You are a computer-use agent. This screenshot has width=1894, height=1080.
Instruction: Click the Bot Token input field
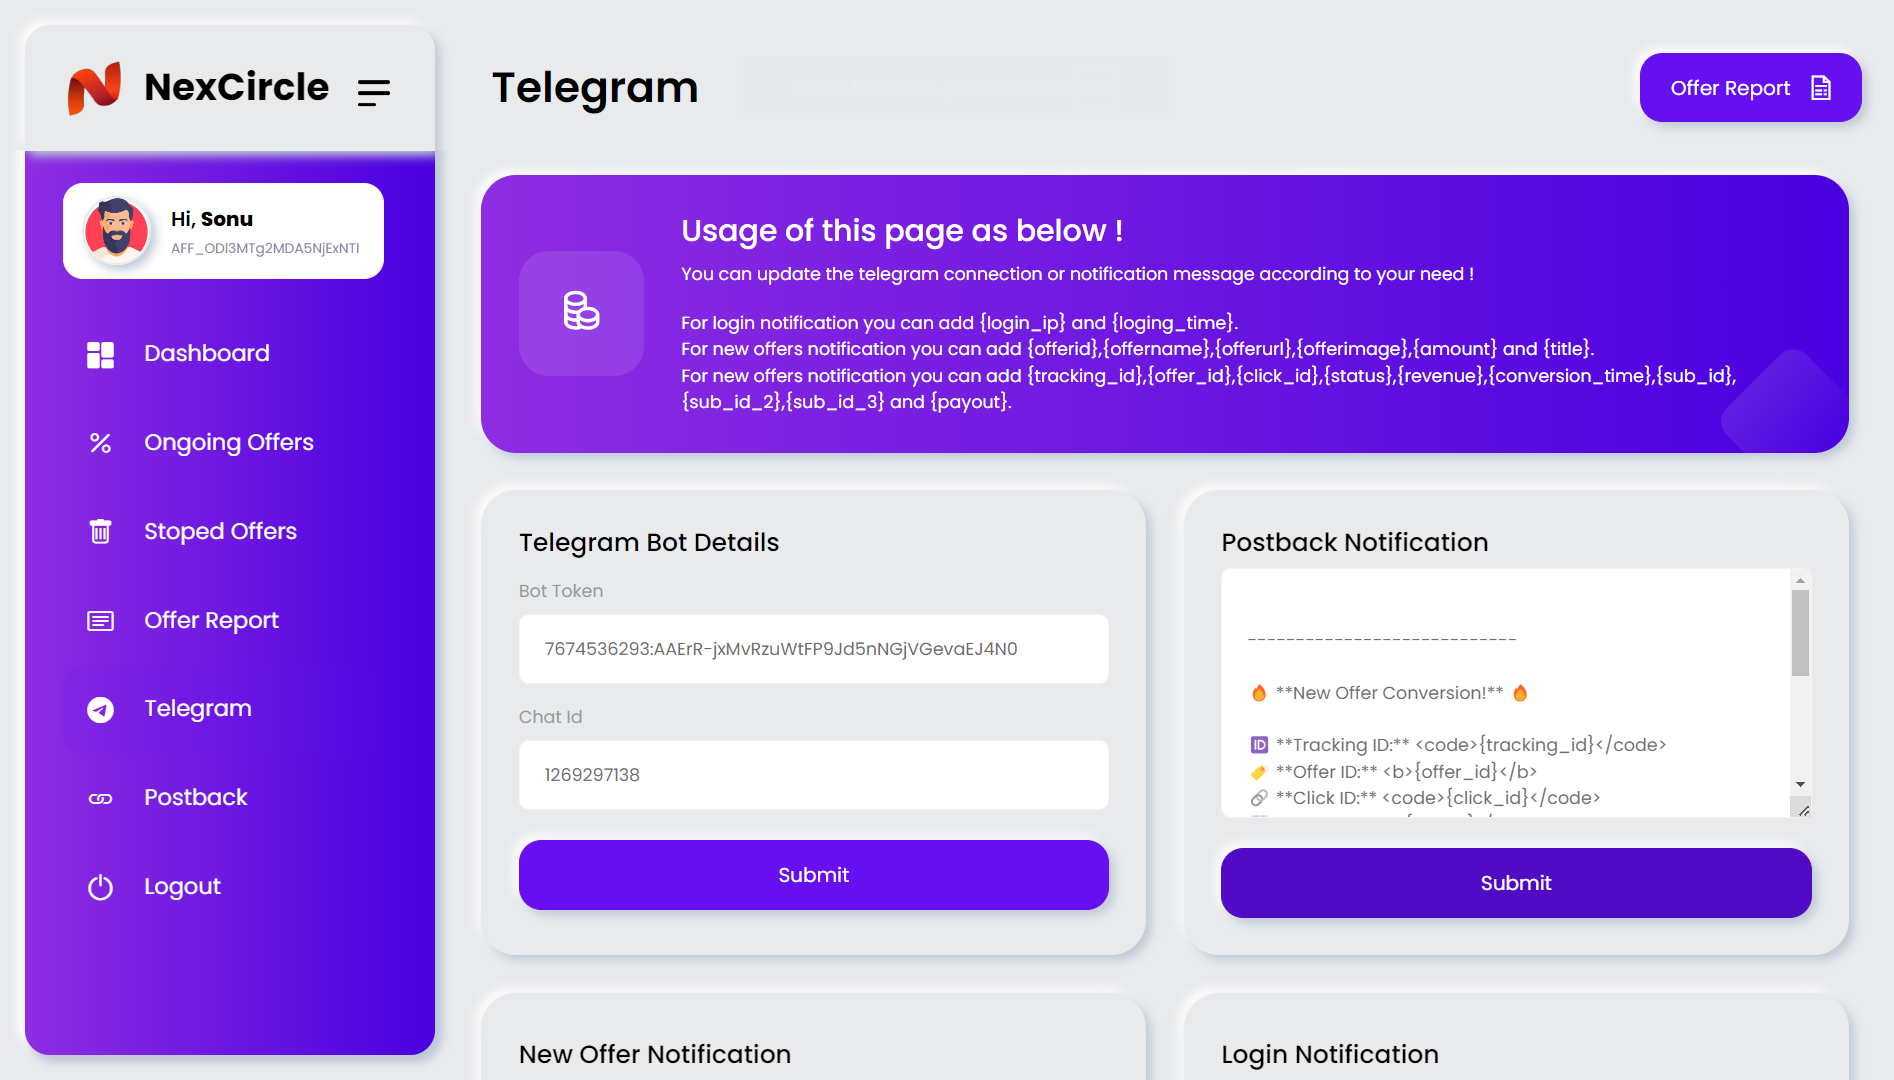point(813,649)
